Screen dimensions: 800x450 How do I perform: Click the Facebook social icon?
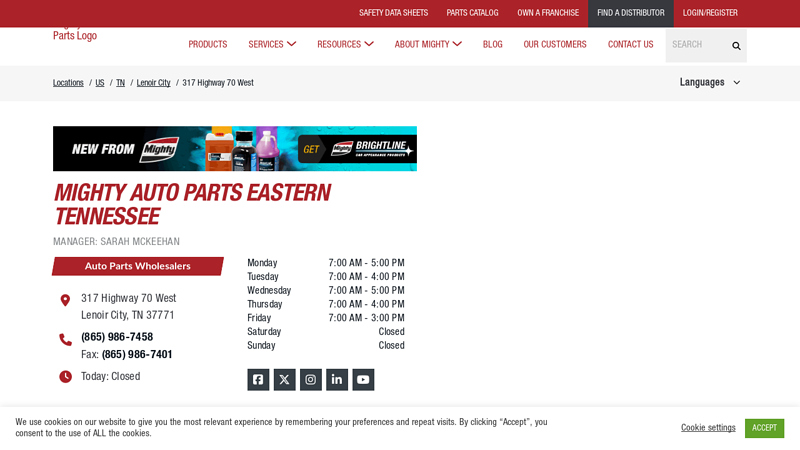pyautogui.click(x=258, y=380)
